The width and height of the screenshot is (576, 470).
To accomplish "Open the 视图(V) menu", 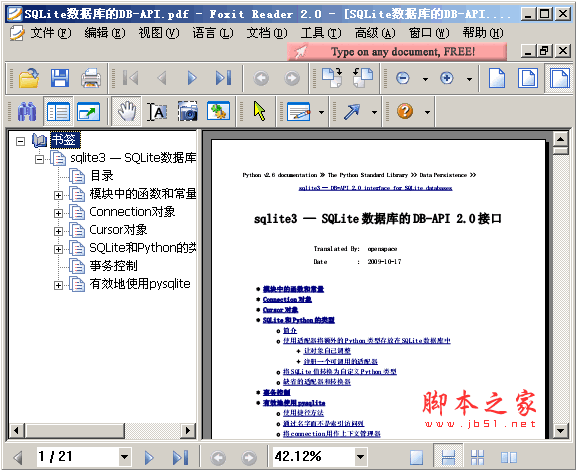I will tap(159, 33).
